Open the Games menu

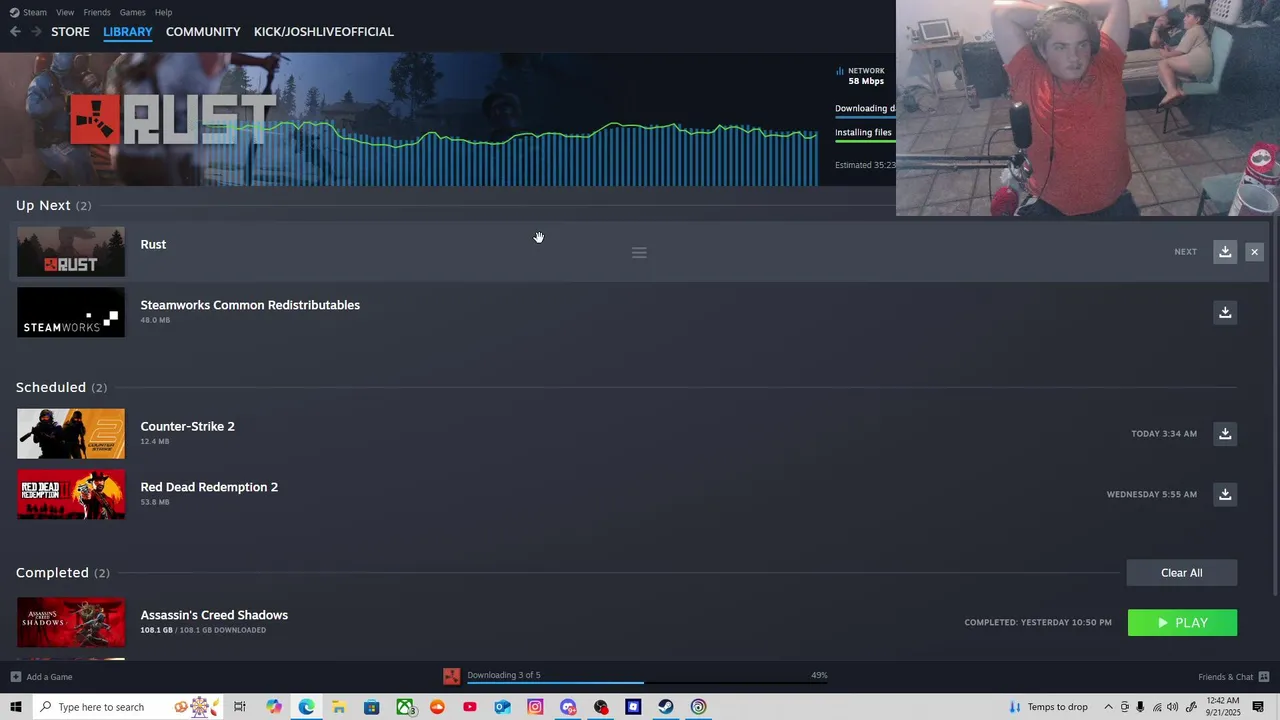pyautogui.click(x=133, y=12)
